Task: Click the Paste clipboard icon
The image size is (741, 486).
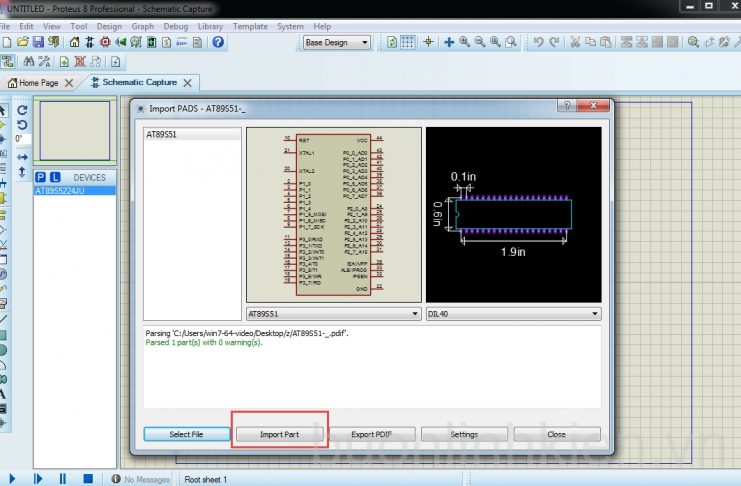Action: tap(606, 42)
